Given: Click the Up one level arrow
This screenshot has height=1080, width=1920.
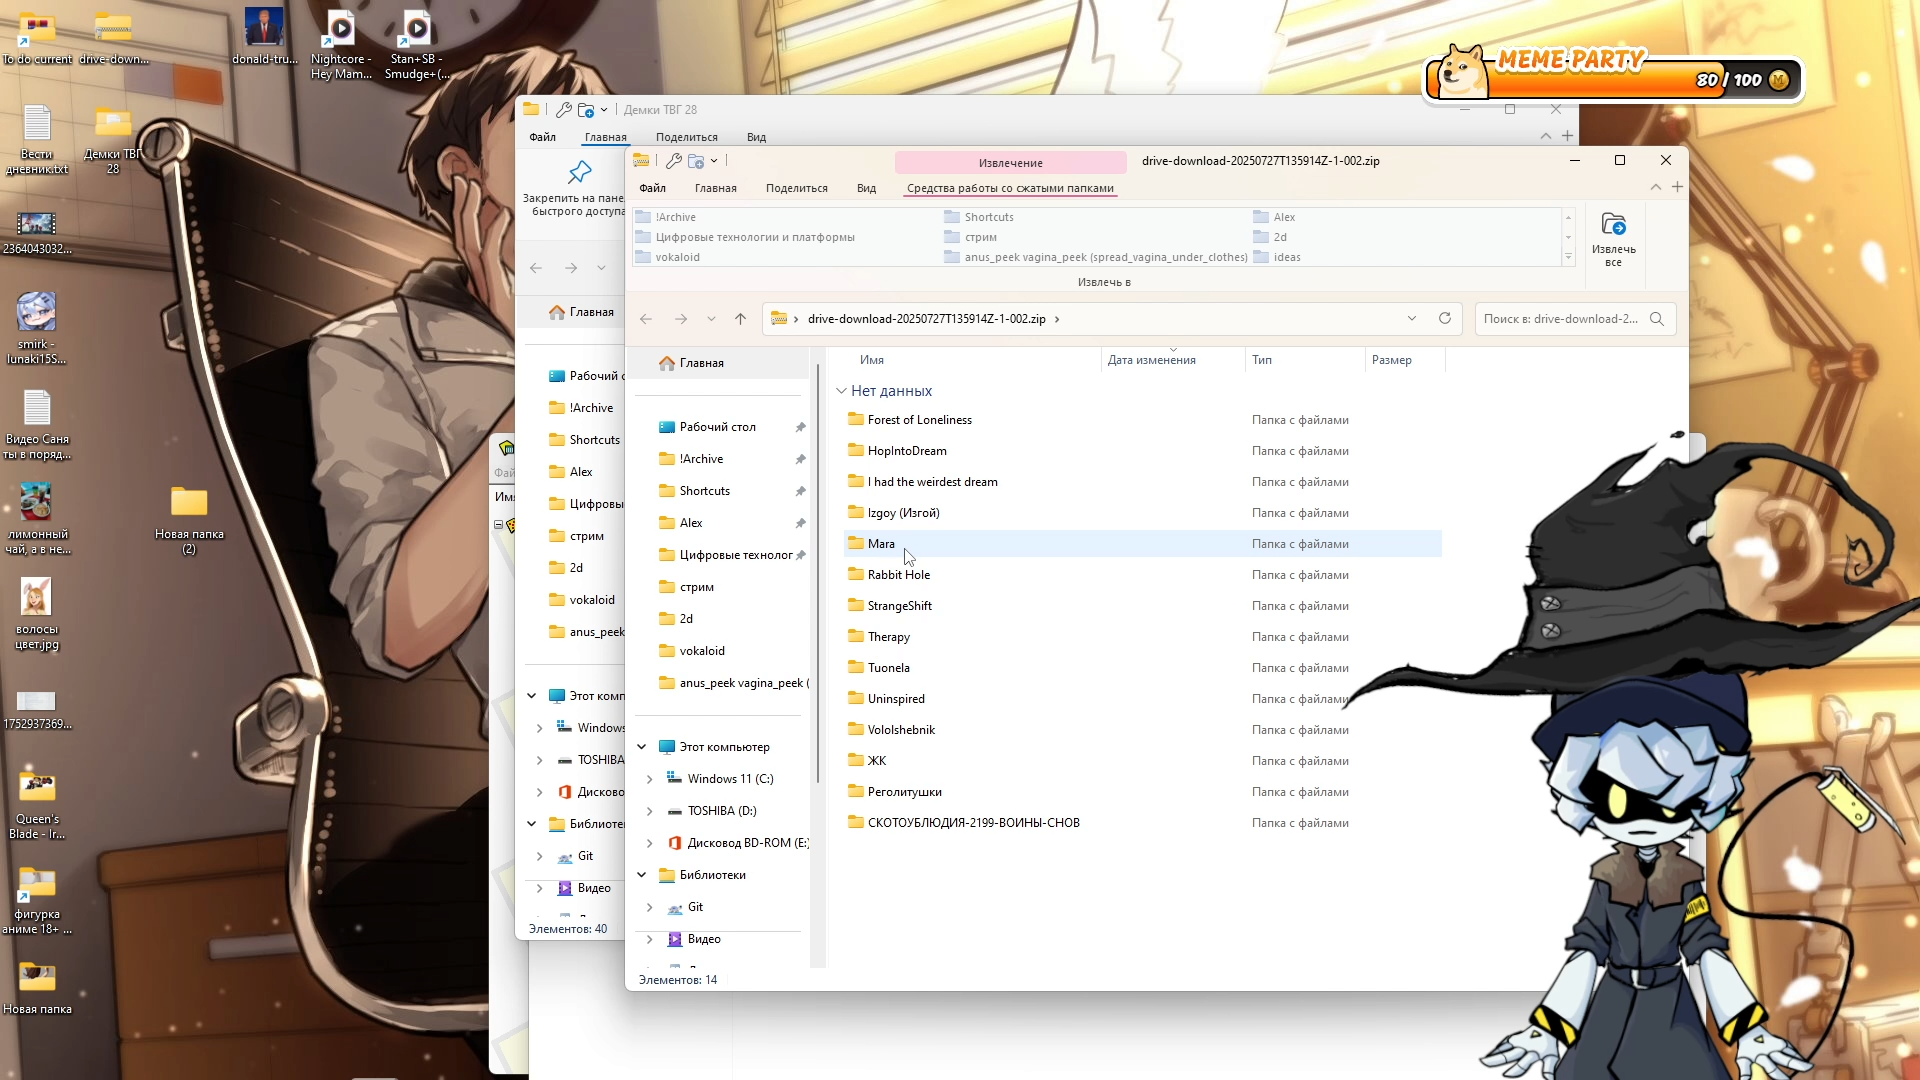Looking at the screenshot, I should point(740,319).
